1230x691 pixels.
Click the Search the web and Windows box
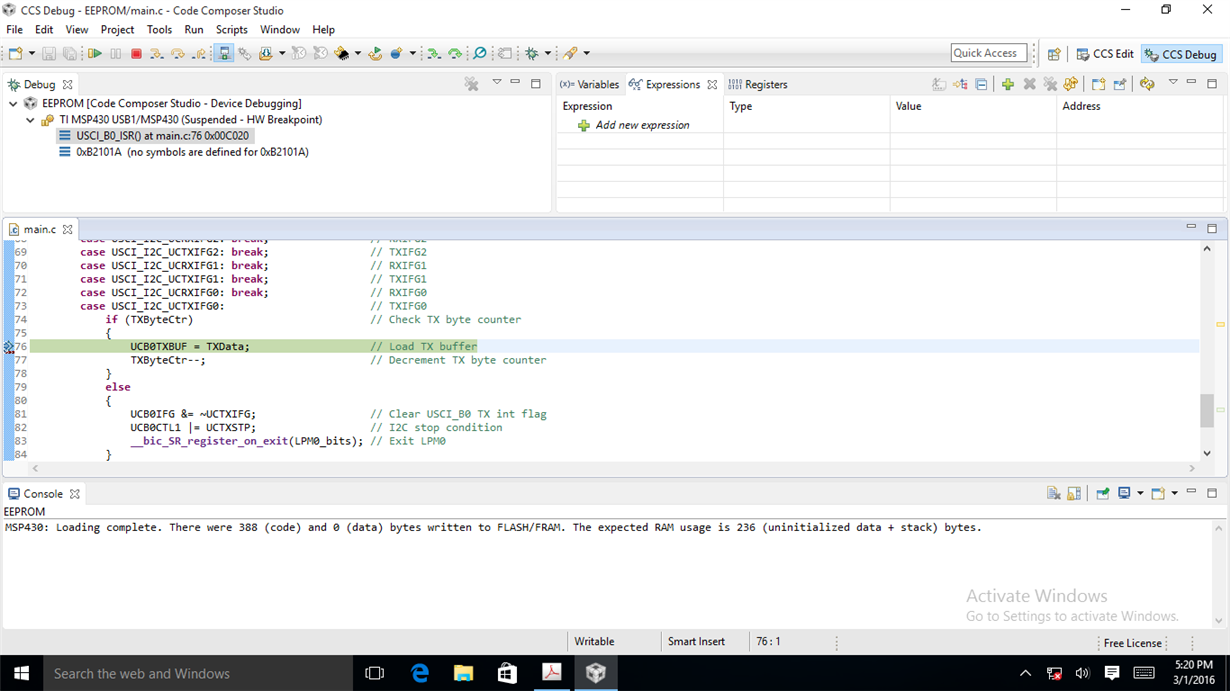[x=197, y=673]
